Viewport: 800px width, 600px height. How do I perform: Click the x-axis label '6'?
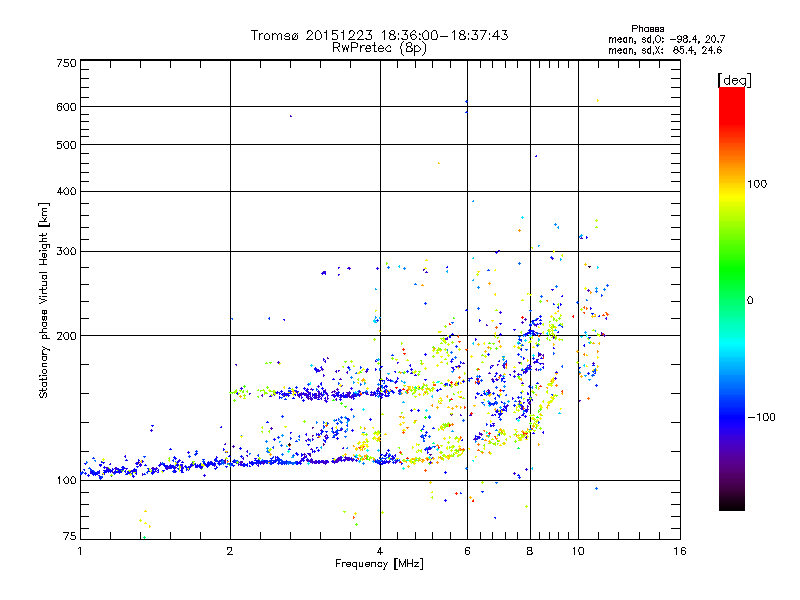(x=467, y=551)
